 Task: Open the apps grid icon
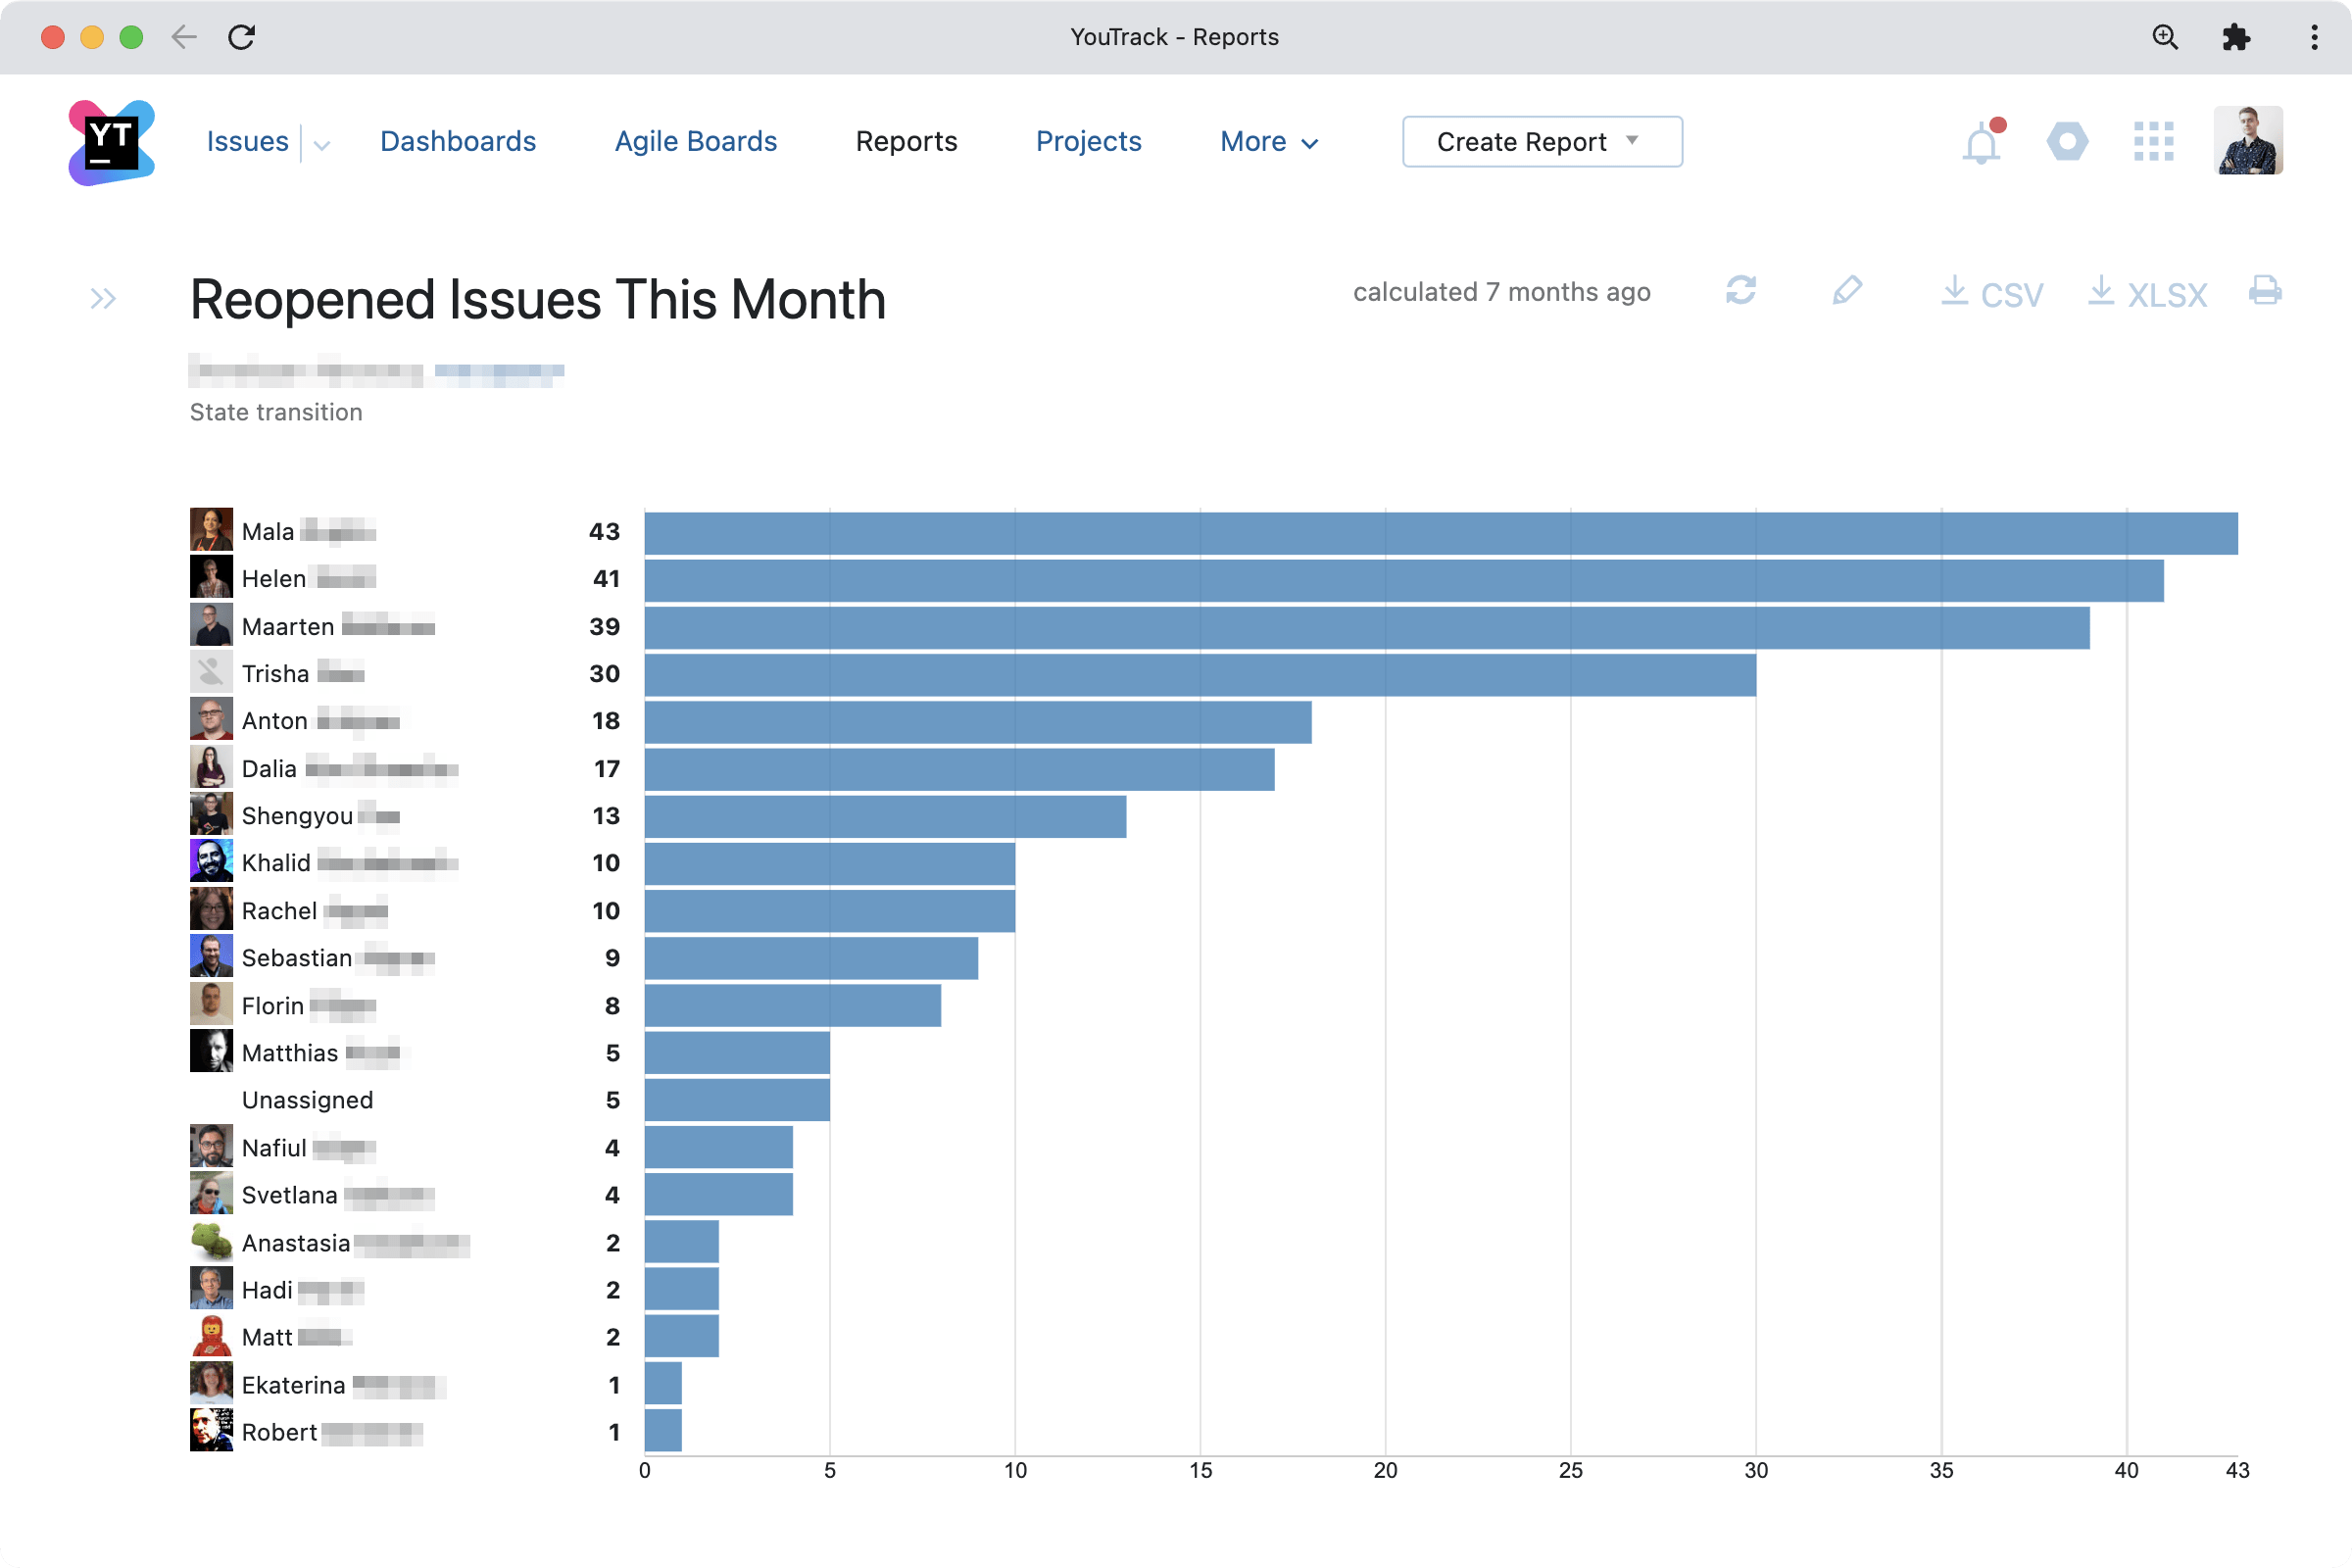(x=2153, y=142)
